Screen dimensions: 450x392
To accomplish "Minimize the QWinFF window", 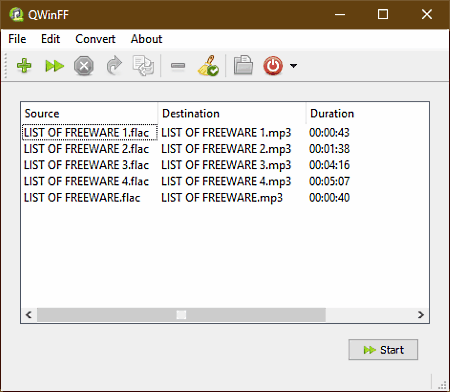I will [340, 14].
